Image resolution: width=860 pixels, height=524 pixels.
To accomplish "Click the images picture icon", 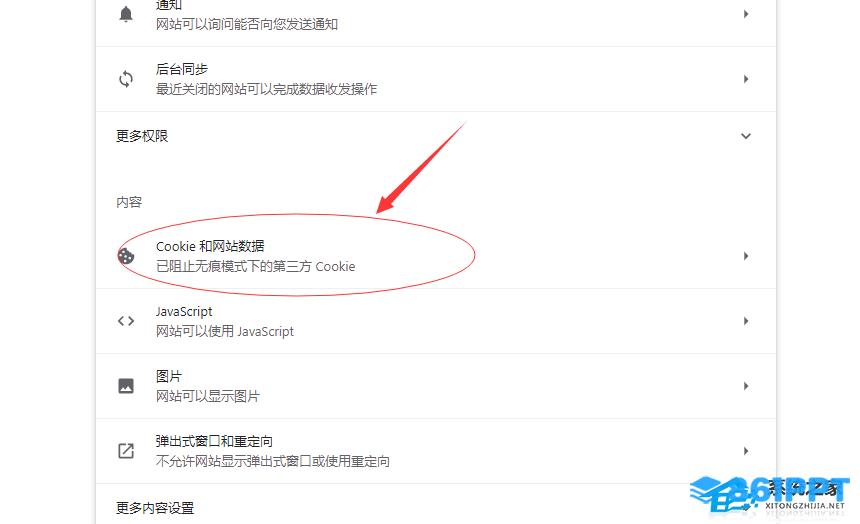I will pyautogui.click(x=126, y=386).
